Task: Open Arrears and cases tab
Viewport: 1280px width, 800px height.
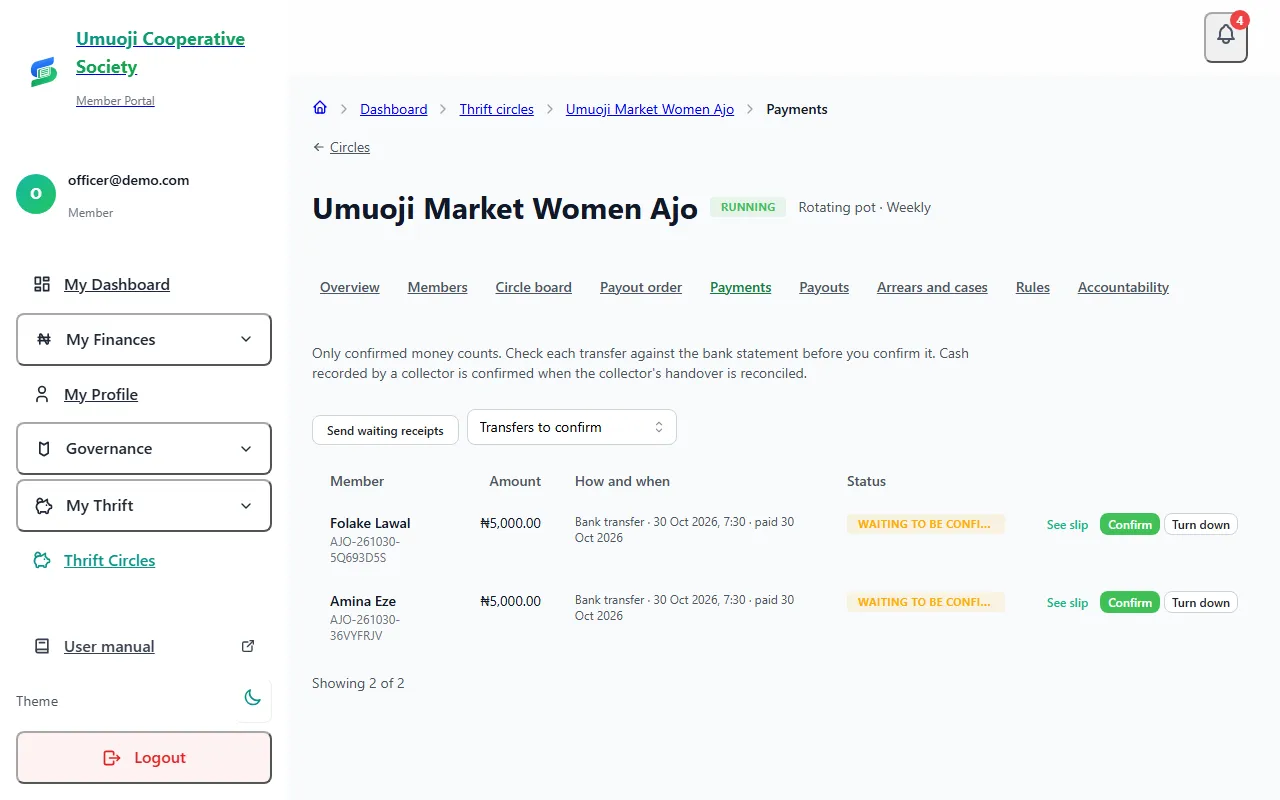Action: point(932,287)
